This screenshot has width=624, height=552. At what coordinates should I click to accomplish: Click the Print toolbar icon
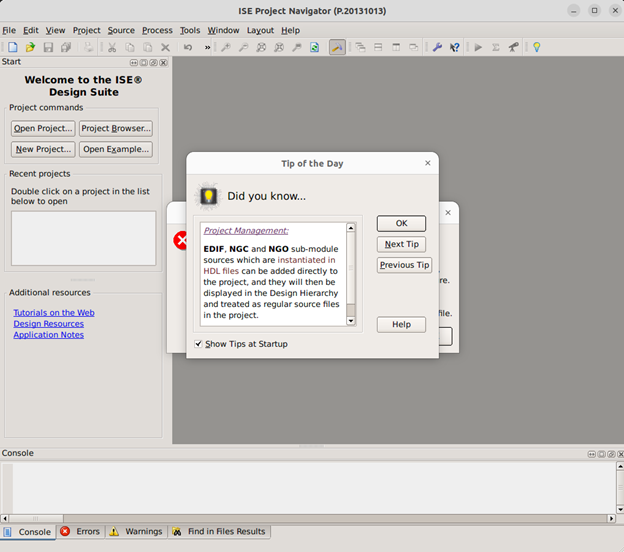88,47
